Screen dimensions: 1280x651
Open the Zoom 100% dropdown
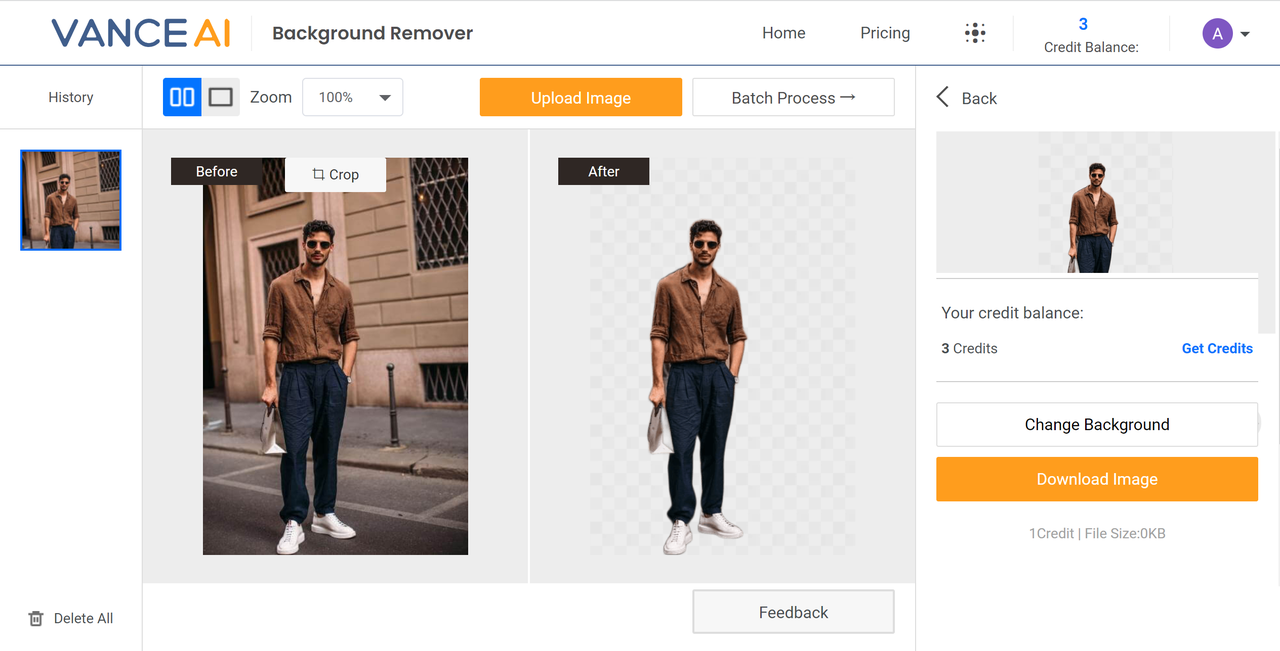[x=353, y=97]
